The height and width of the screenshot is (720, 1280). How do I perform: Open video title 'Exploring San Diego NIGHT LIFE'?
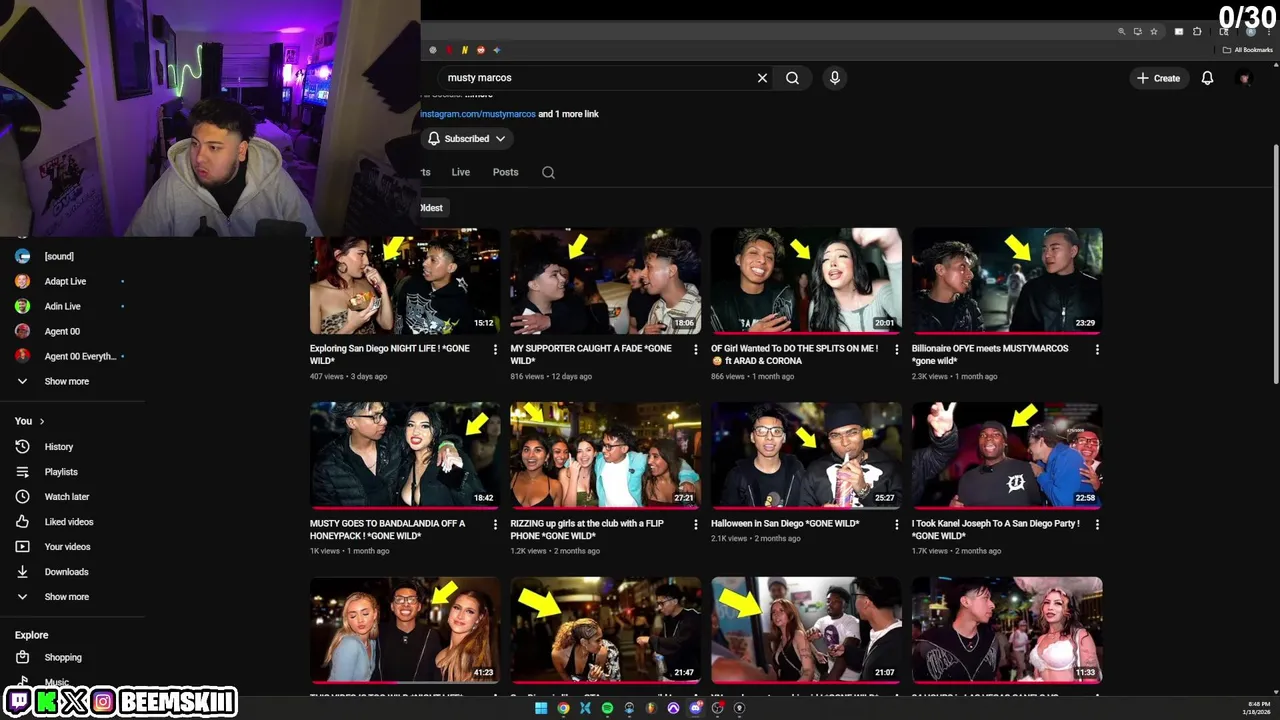[x=389, y=354]
